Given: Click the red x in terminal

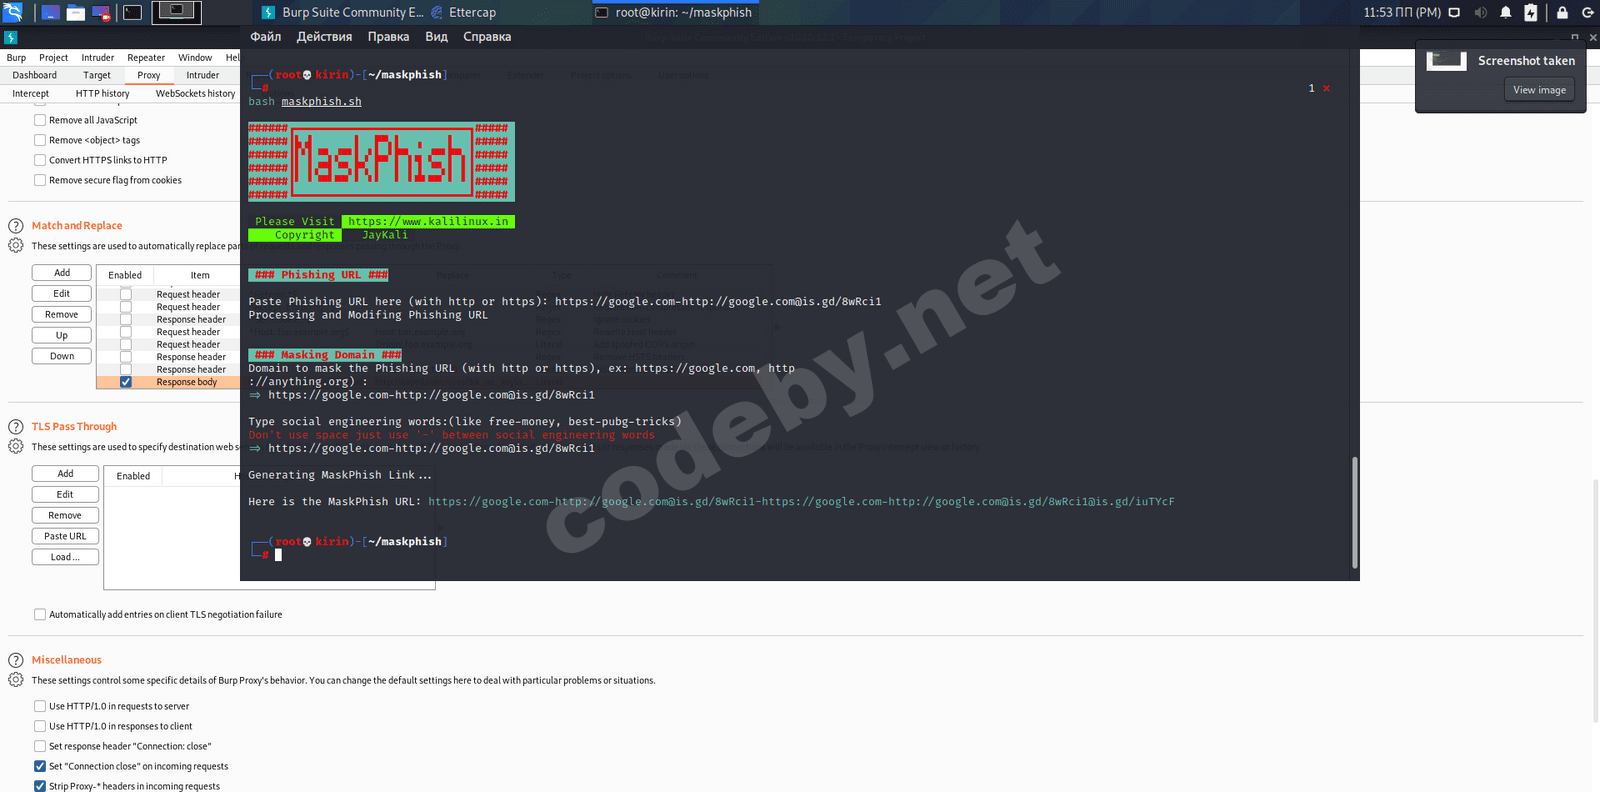Looking at the screenshot, I should tap(1326, 88).
